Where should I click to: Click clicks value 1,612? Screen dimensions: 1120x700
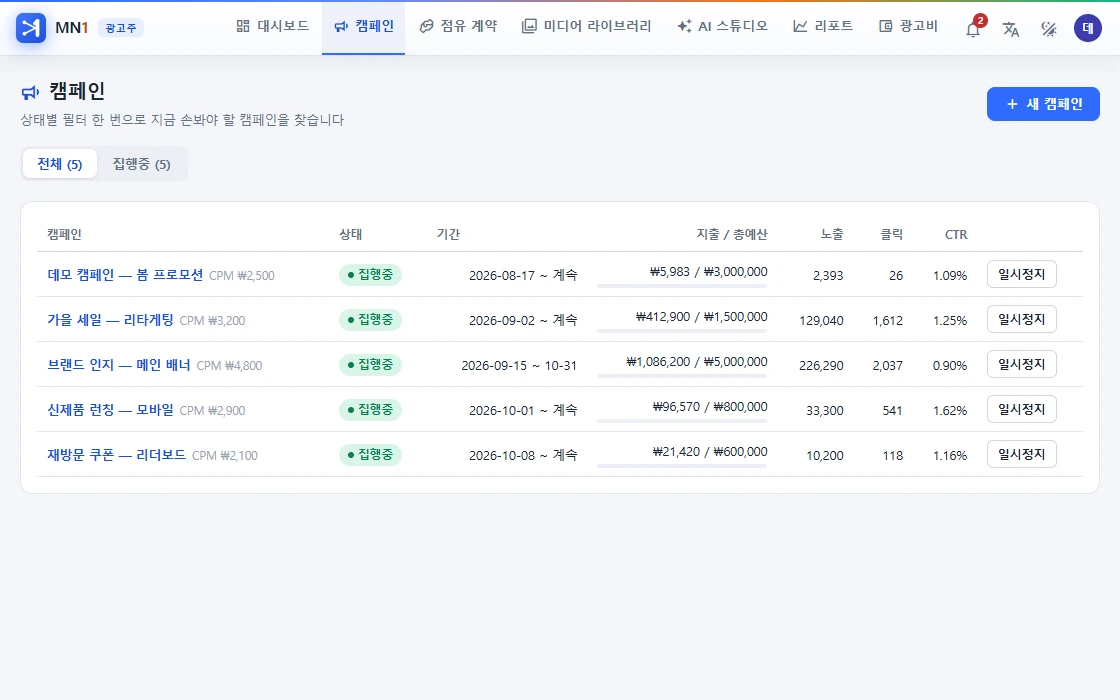pyautogui.click(x=888, y=321)
